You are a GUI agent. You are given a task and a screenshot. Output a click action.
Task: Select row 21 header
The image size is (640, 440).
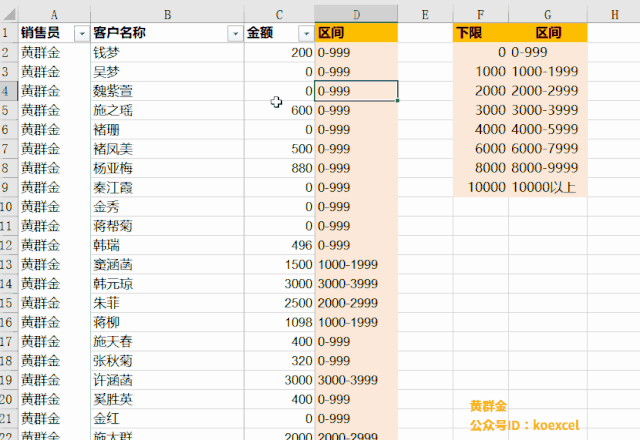9,419
